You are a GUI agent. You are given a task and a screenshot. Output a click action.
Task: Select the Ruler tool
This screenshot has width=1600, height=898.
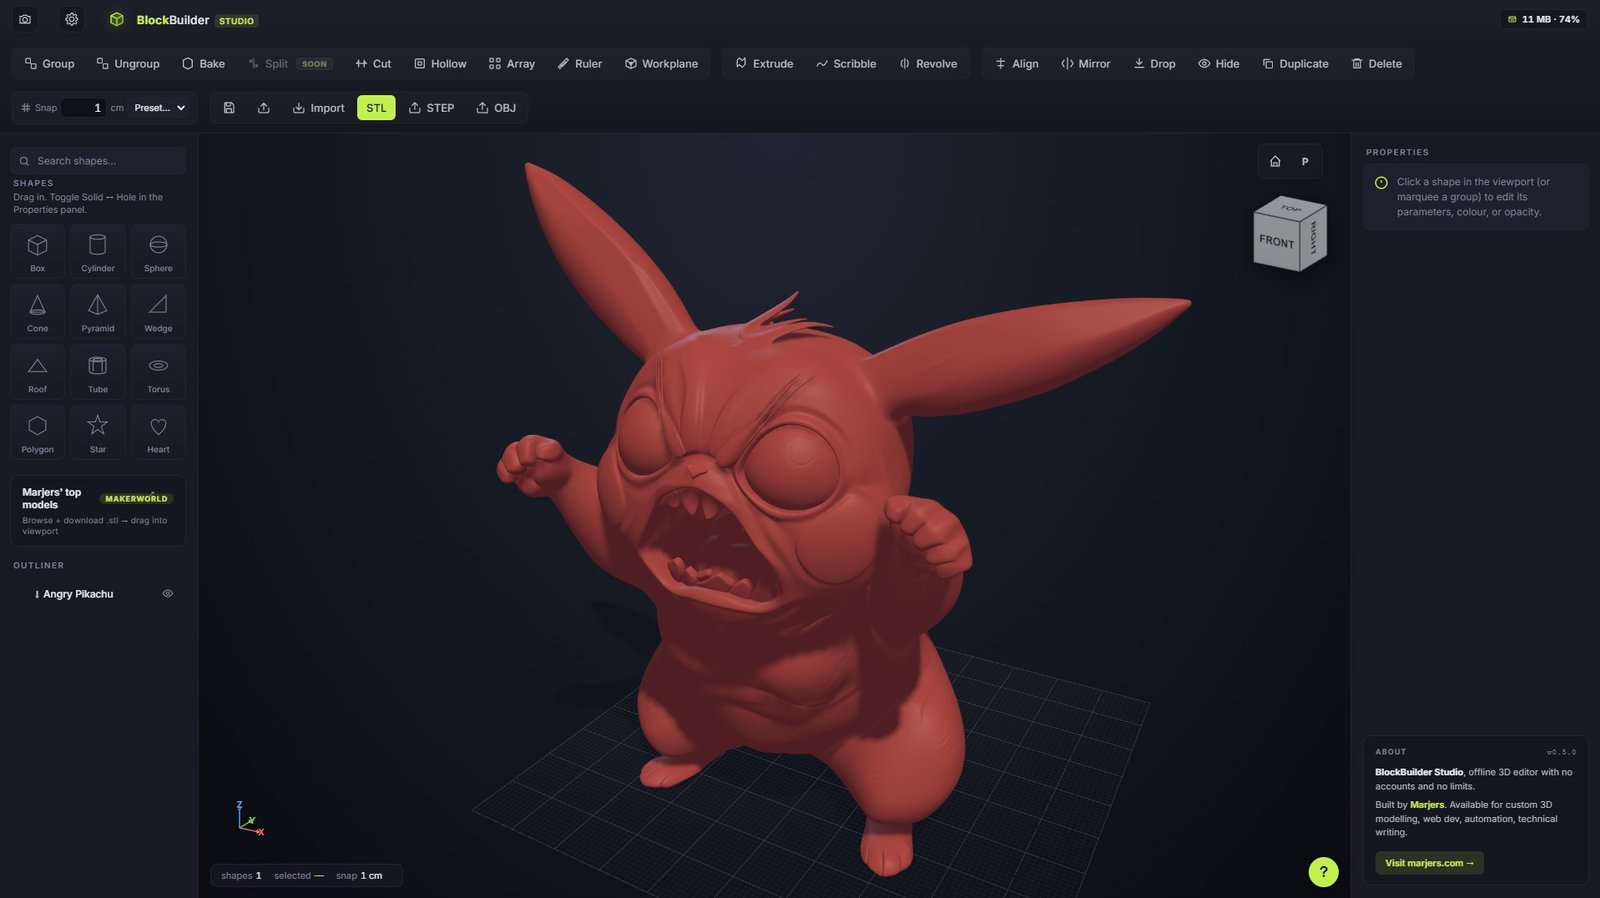point(579,63)
